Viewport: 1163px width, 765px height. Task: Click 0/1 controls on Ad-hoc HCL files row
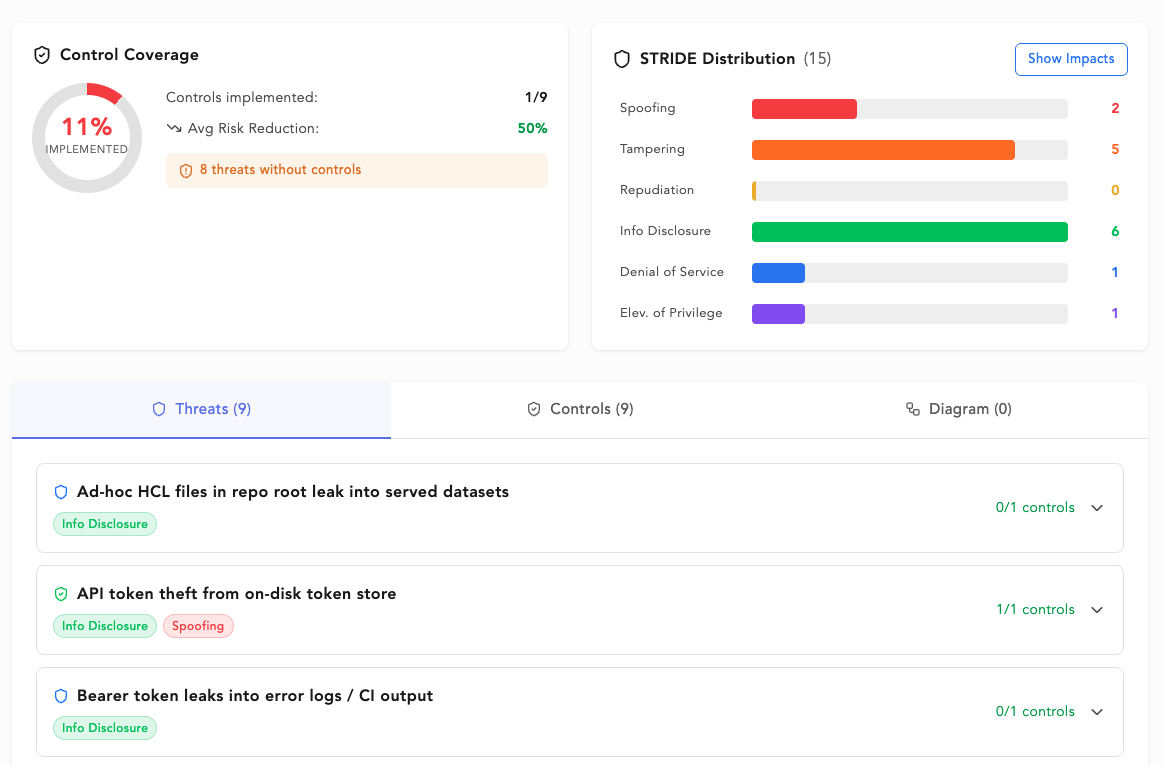[1035, 508]
